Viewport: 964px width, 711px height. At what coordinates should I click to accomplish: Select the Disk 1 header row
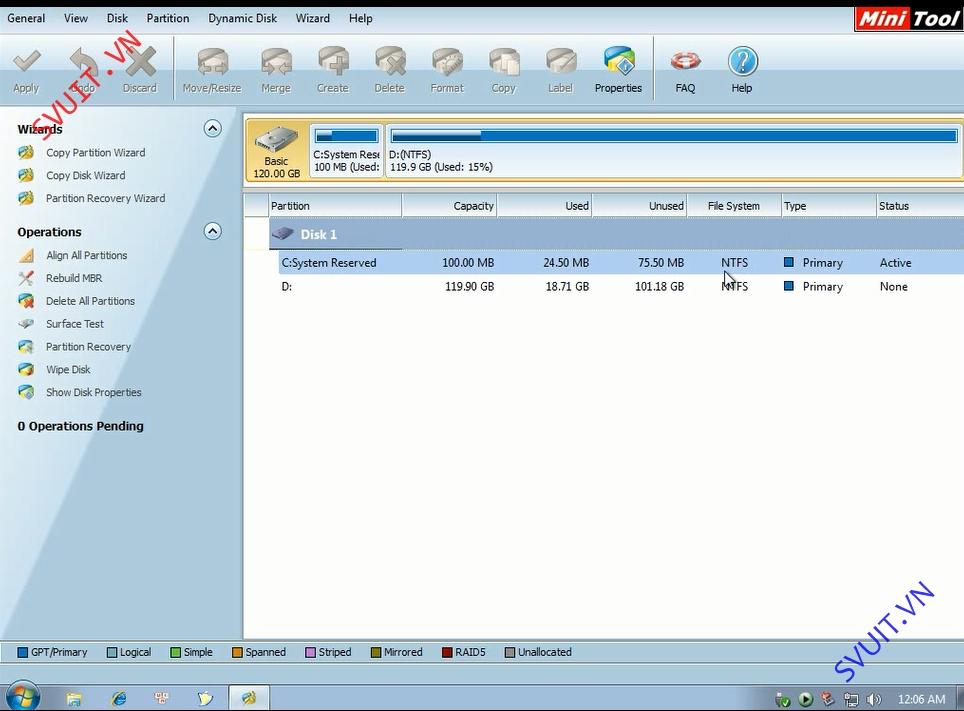[616, 234]
